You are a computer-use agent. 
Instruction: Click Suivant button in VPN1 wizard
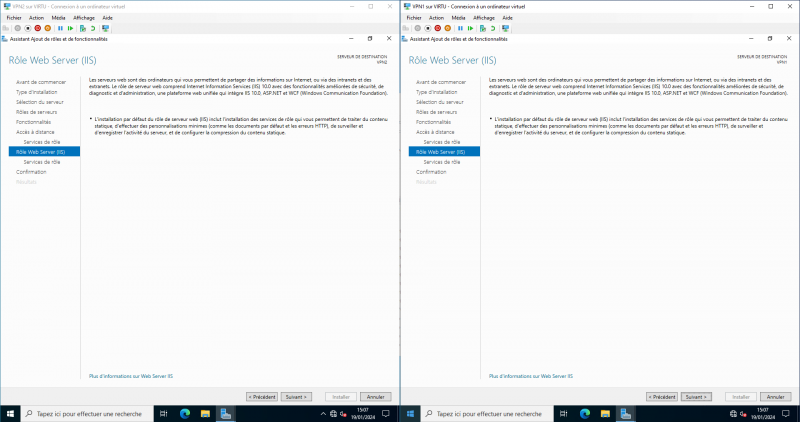696,397
